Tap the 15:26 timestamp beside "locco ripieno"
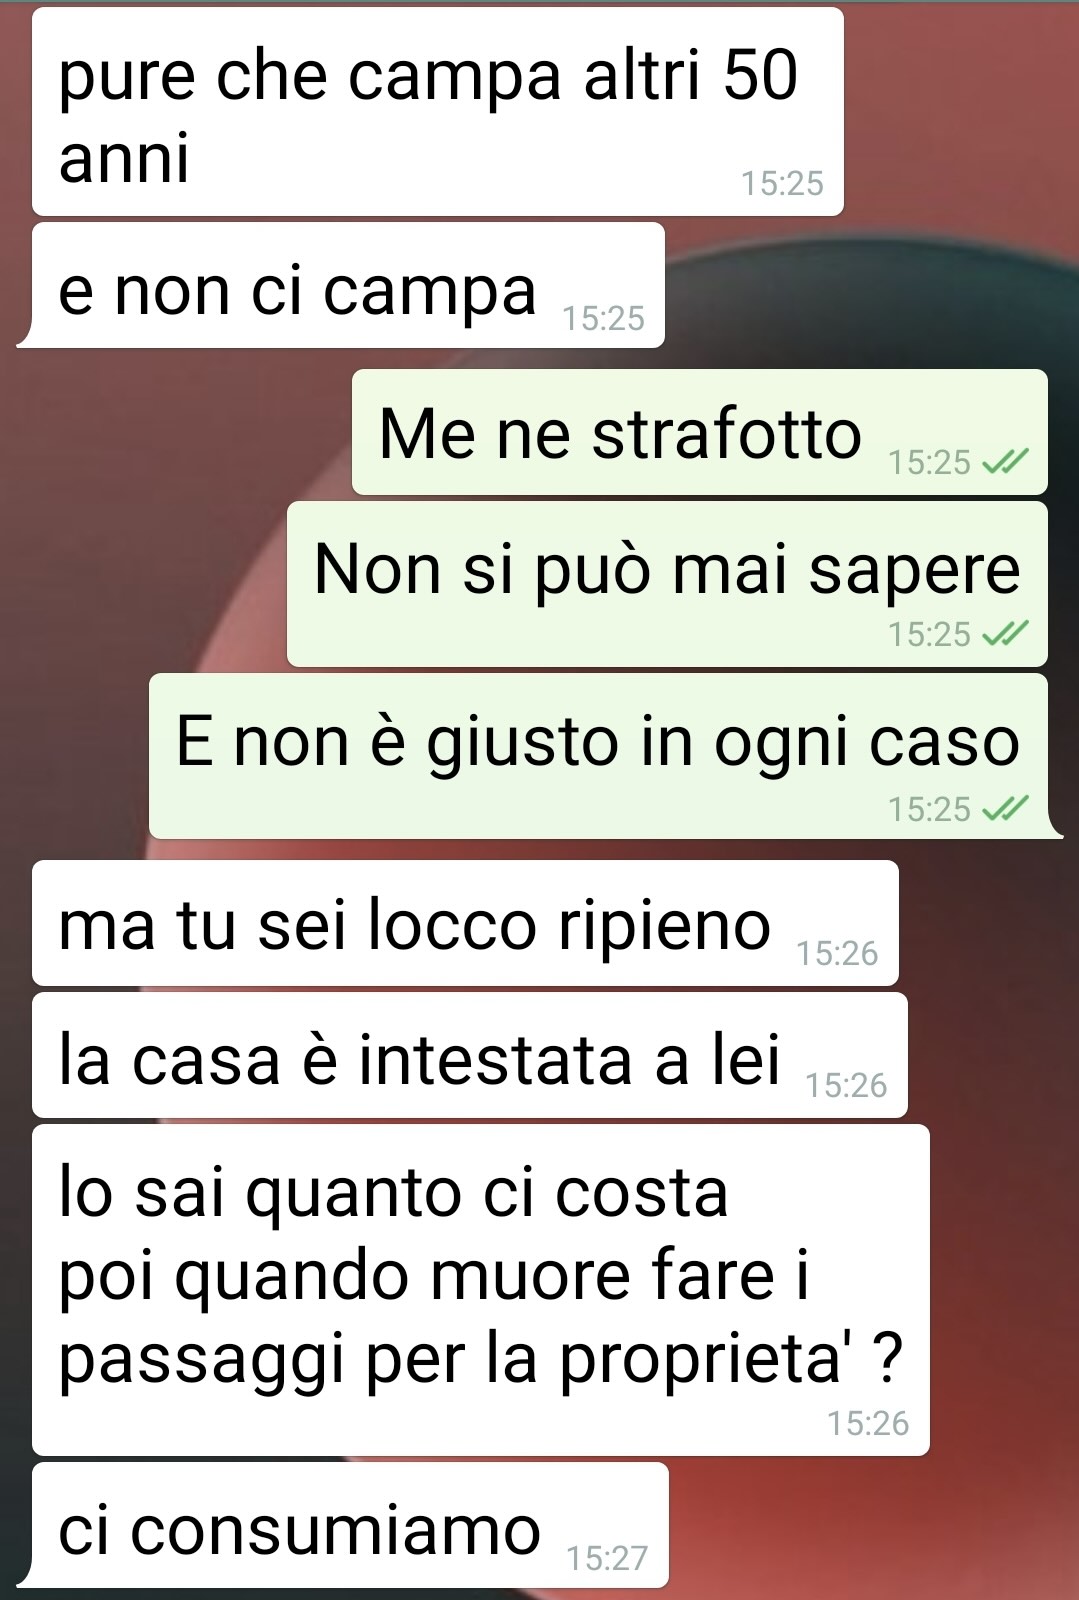The width and height of the screenshot is (1079, 1600). click(837, 953)
